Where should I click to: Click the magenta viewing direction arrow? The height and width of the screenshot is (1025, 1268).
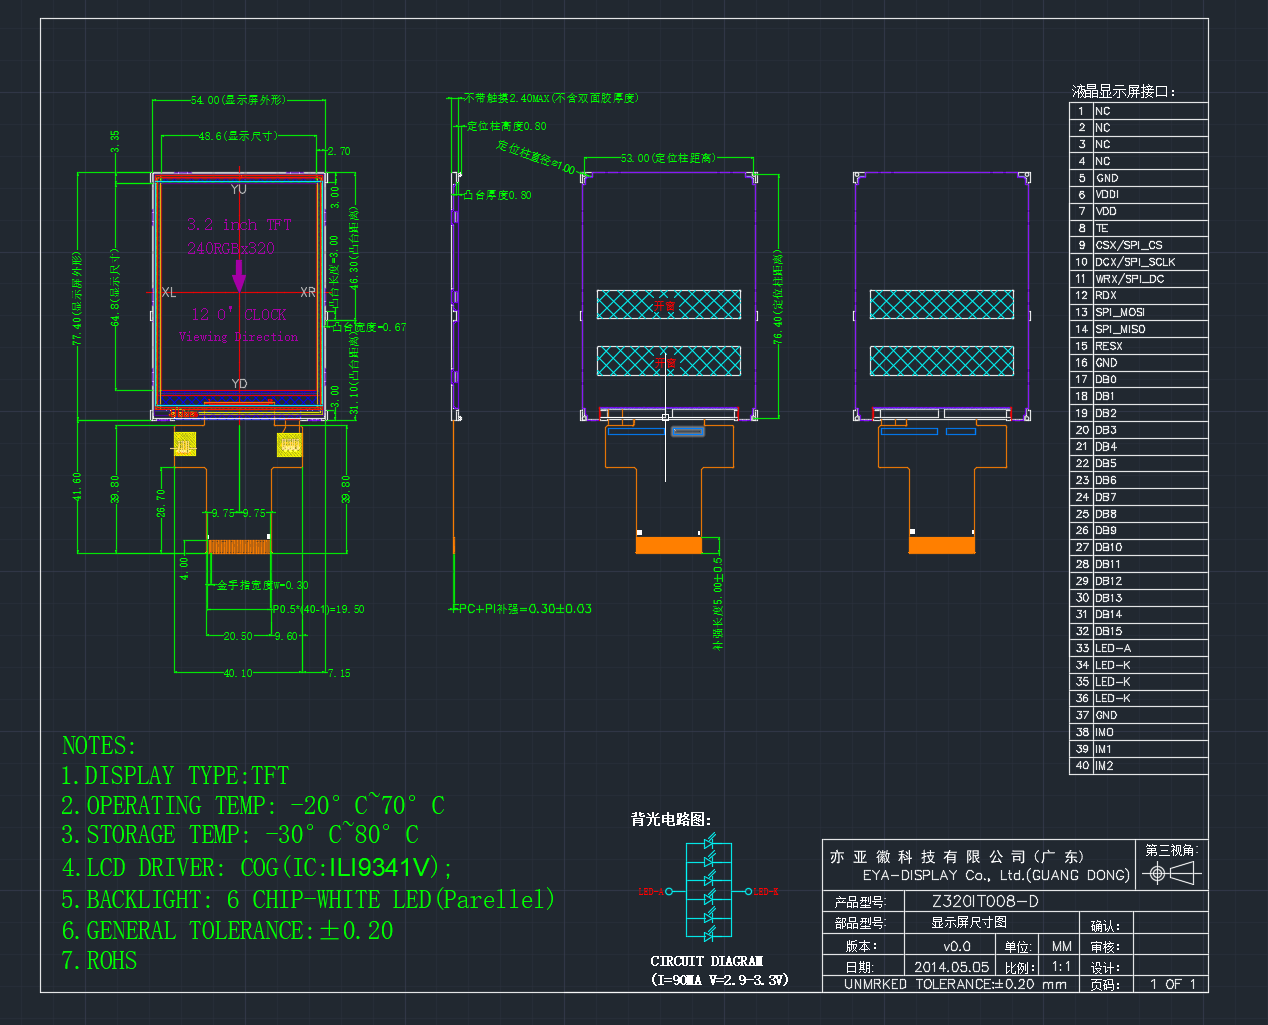pos(239,275)
